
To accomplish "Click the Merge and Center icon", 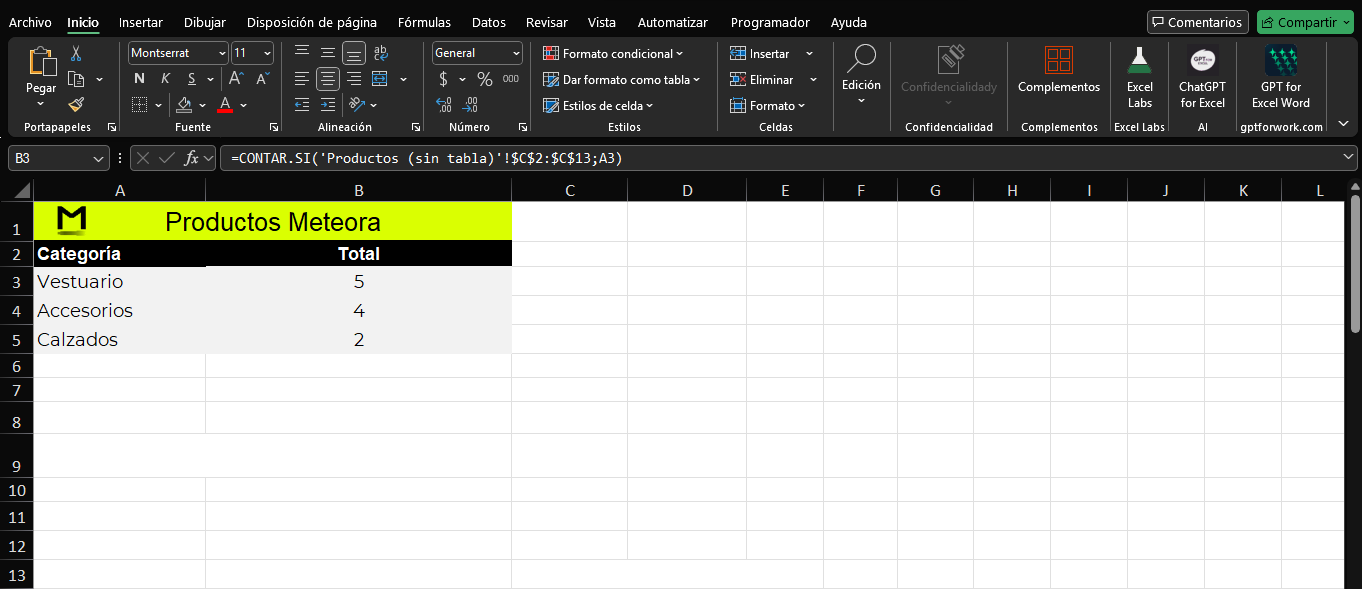I will (380, 79).
